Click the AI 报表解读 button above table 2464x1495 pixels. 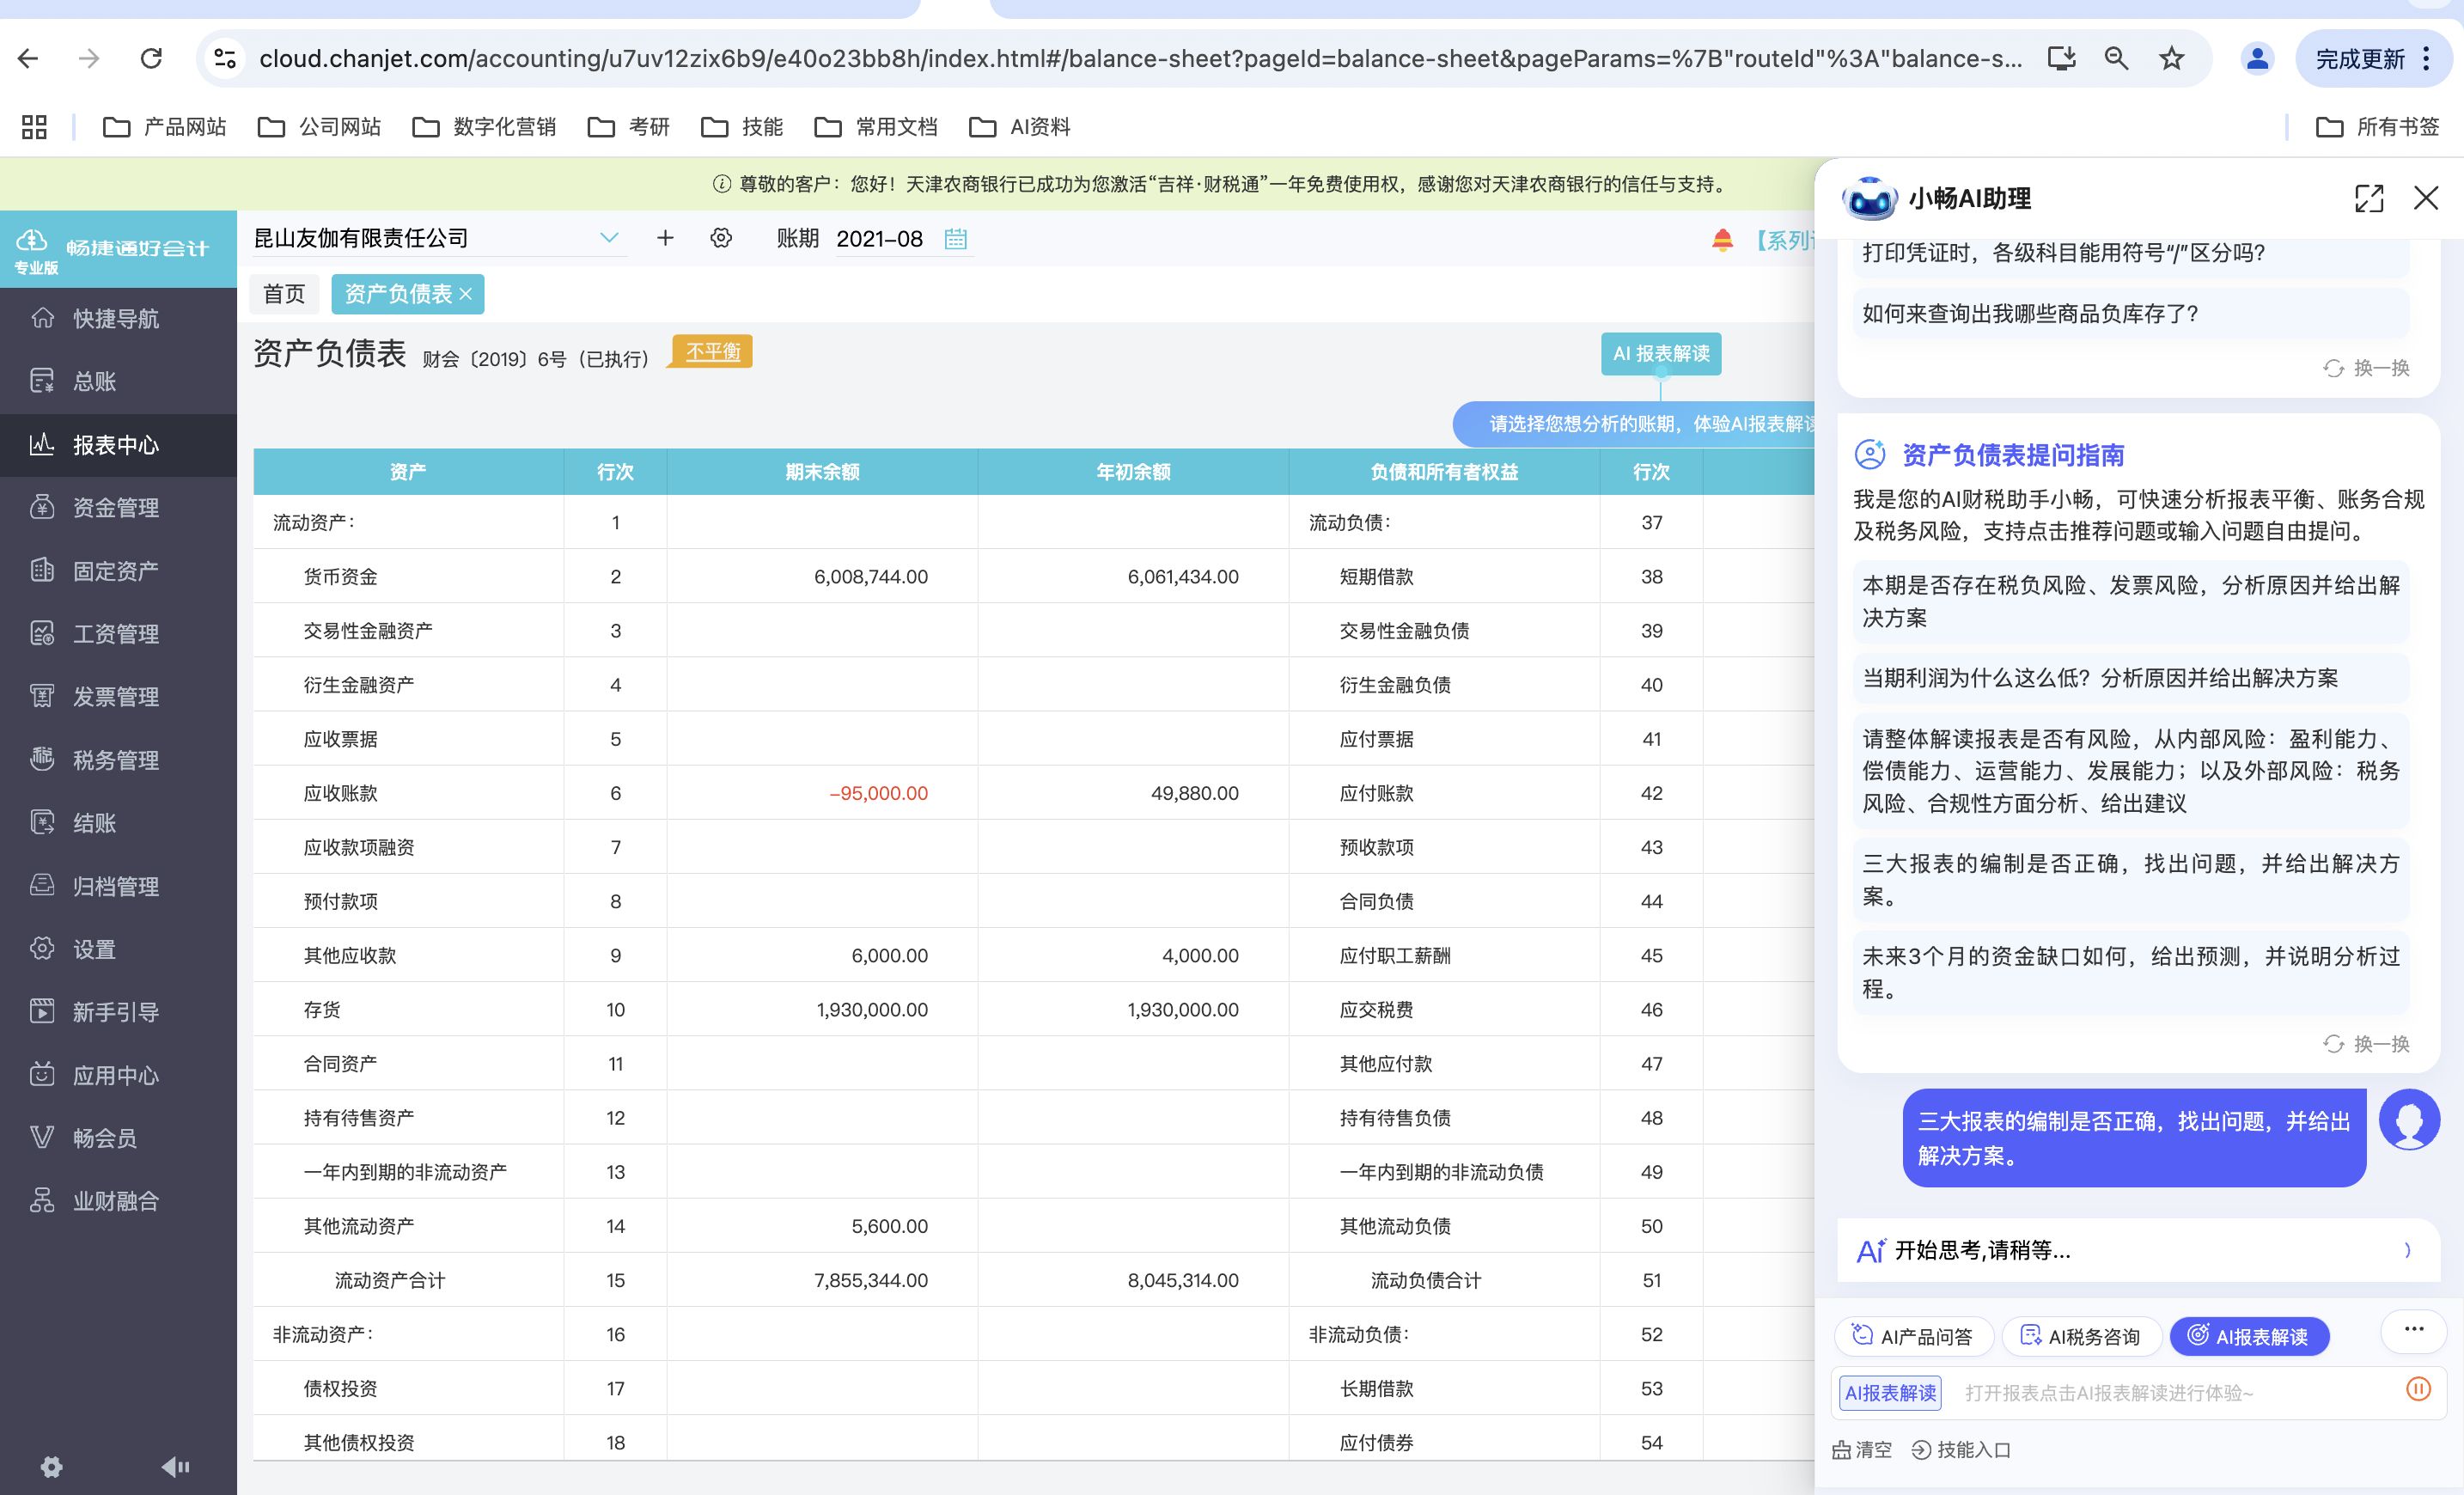[x=1660, y=354]
